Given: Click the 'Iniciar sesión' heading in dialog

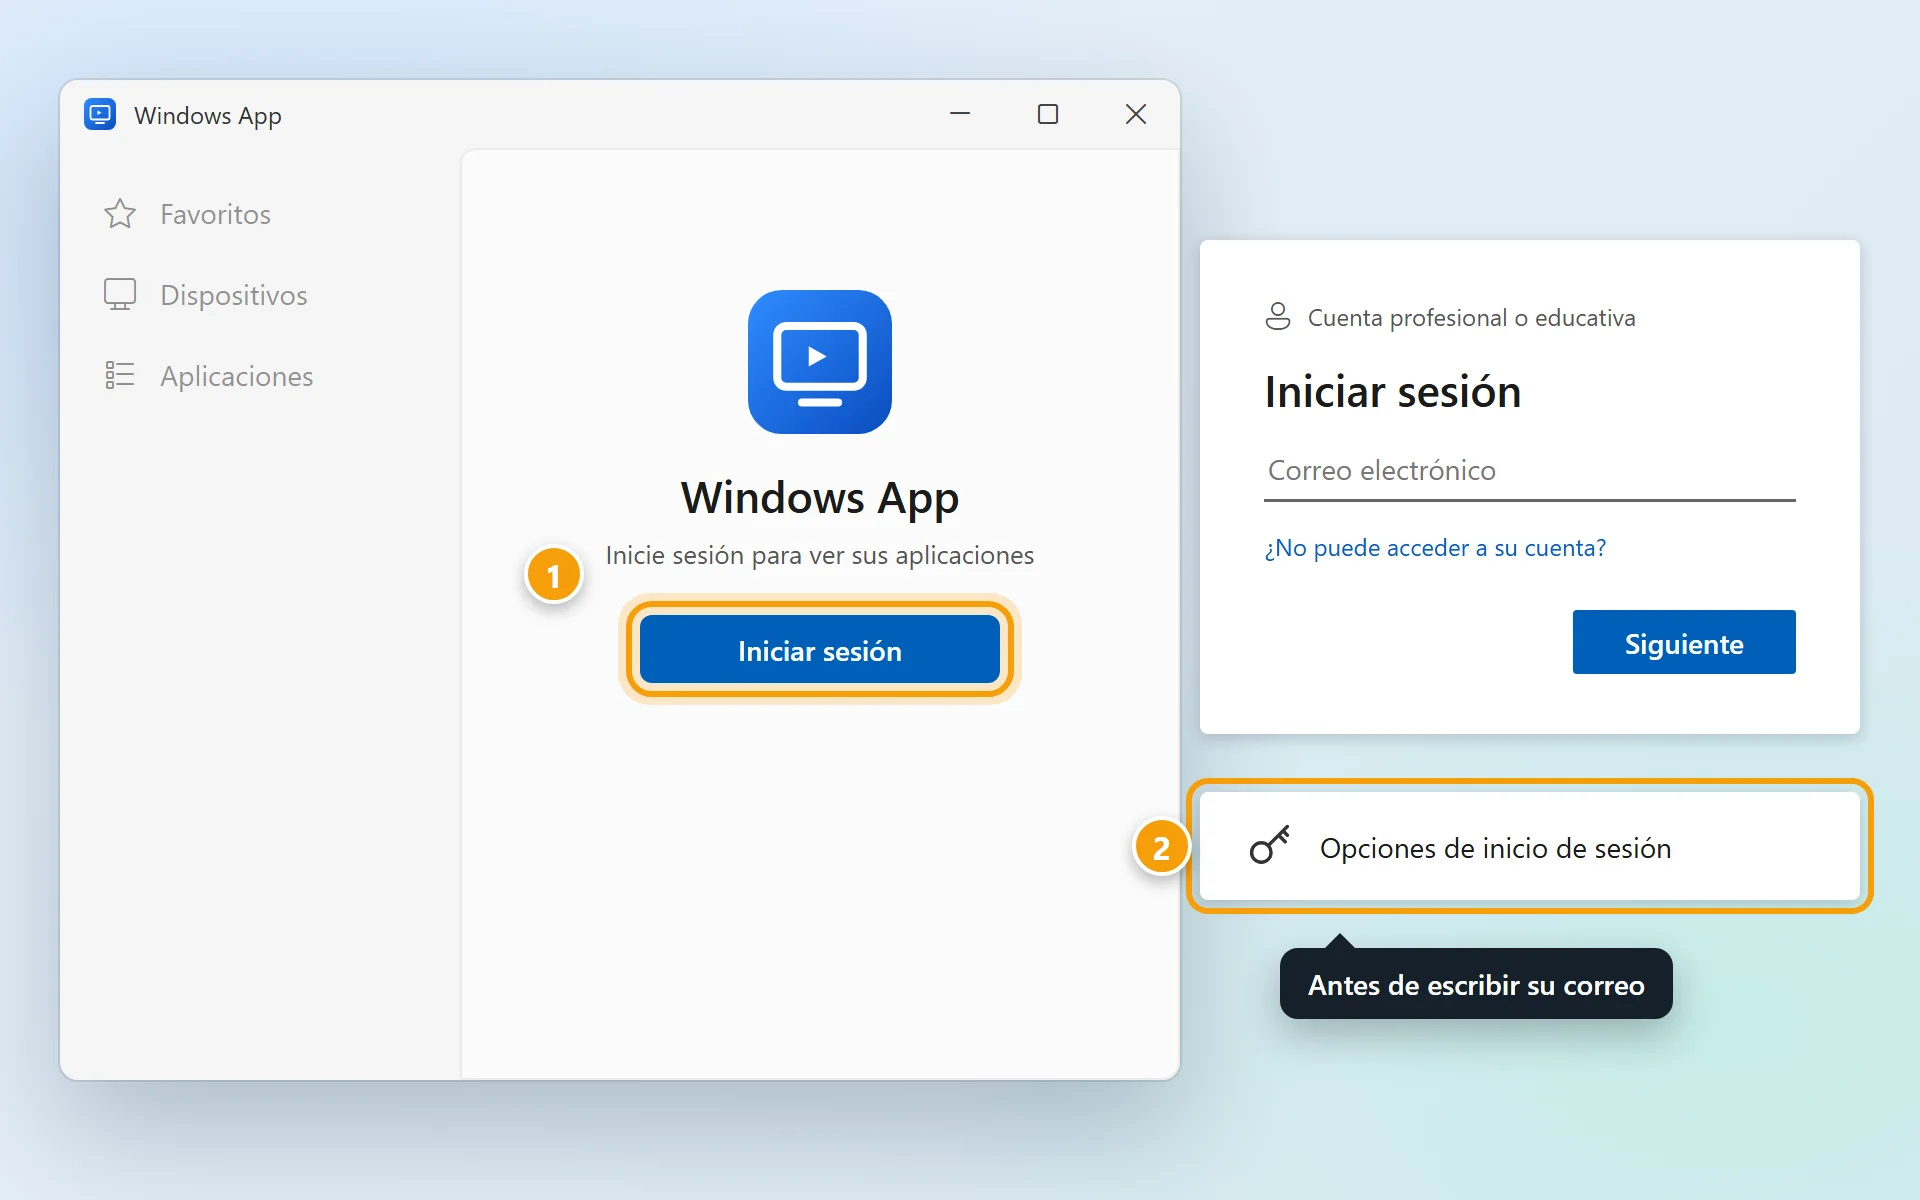Looking at the screenshot, I should (1393, 392).
